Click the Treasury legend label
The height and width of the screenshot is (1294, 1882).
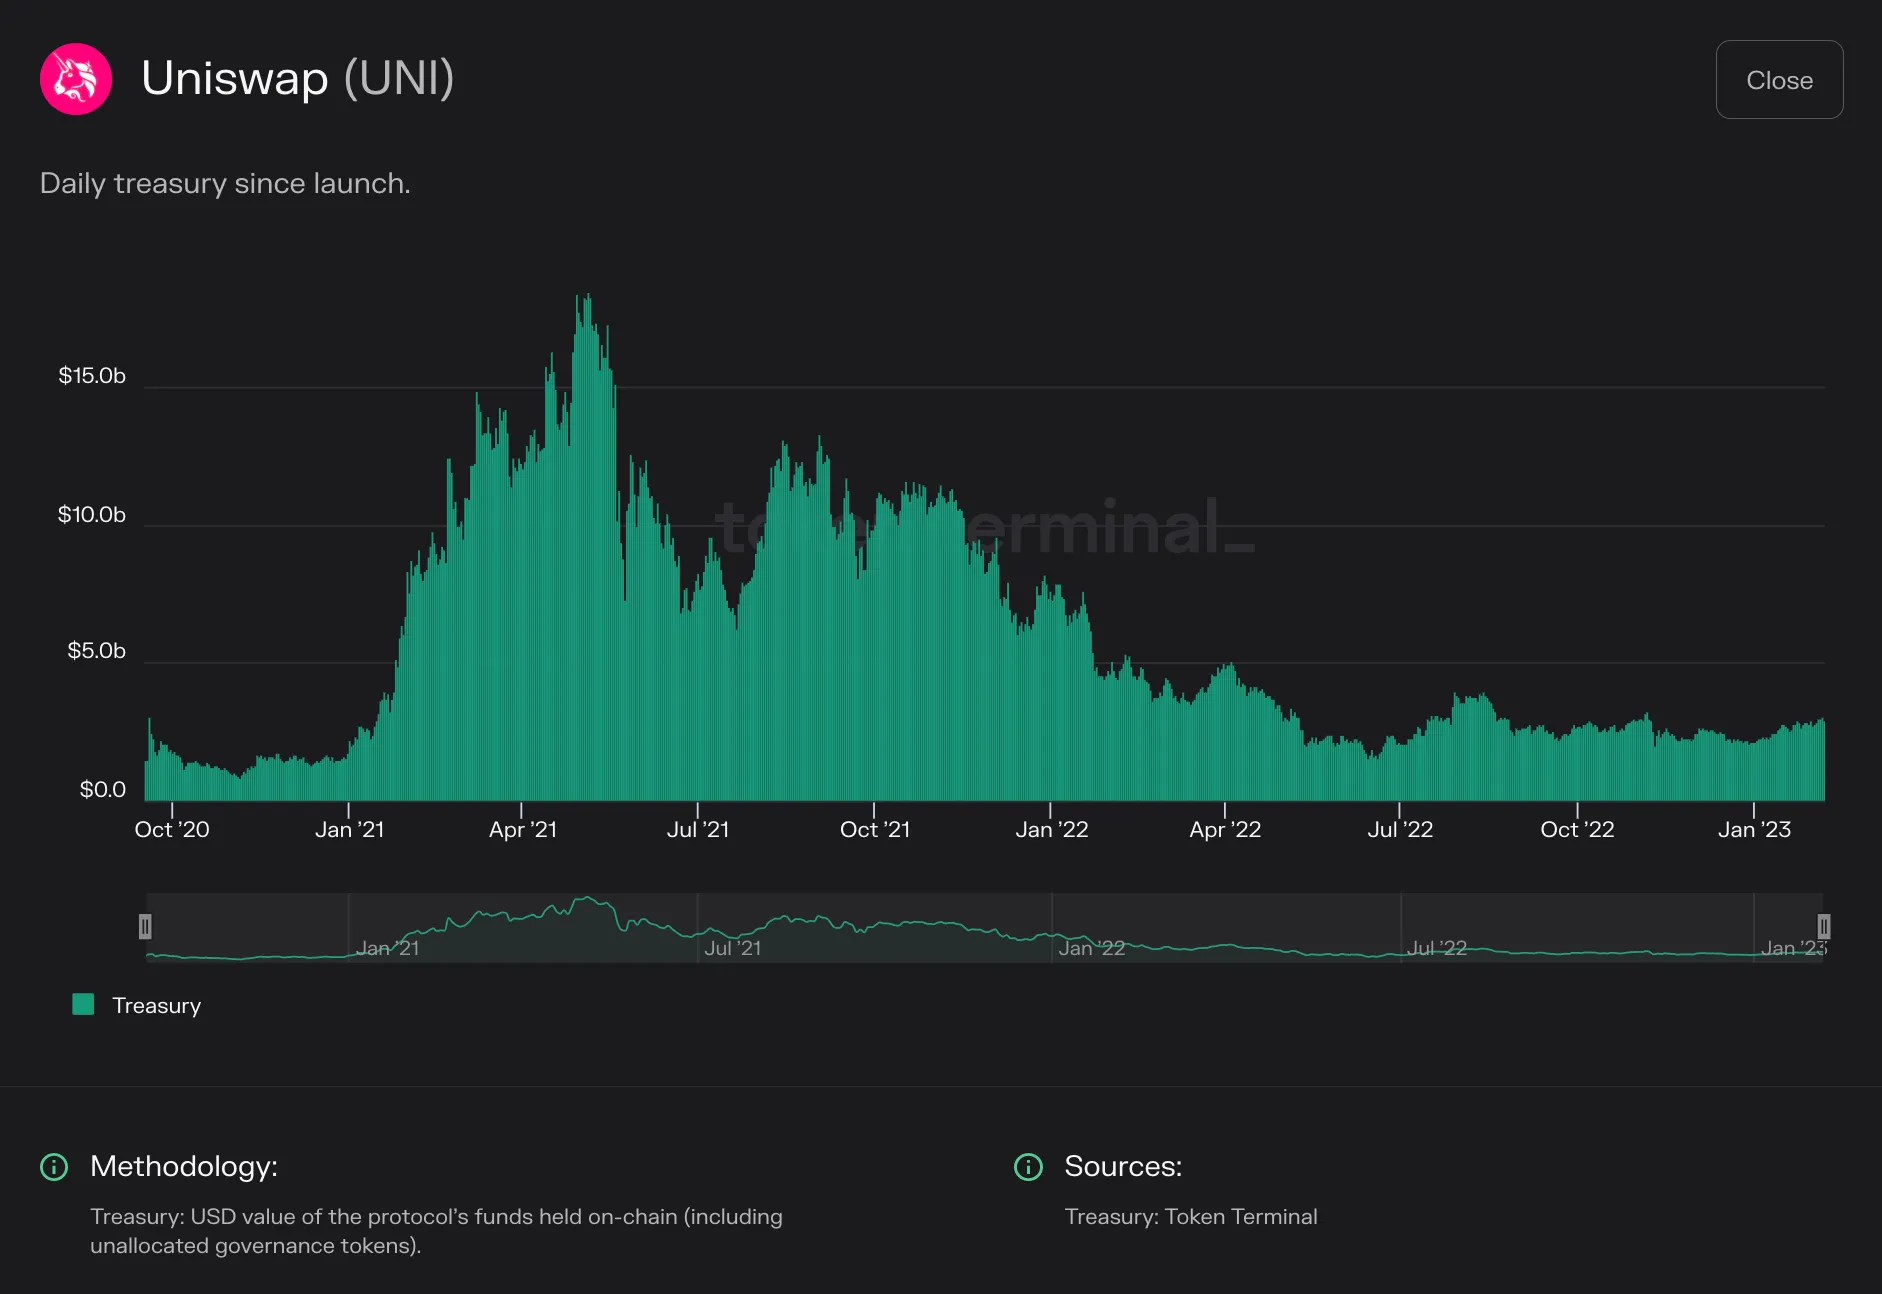pyautogui.click(x=157, y=1005)
